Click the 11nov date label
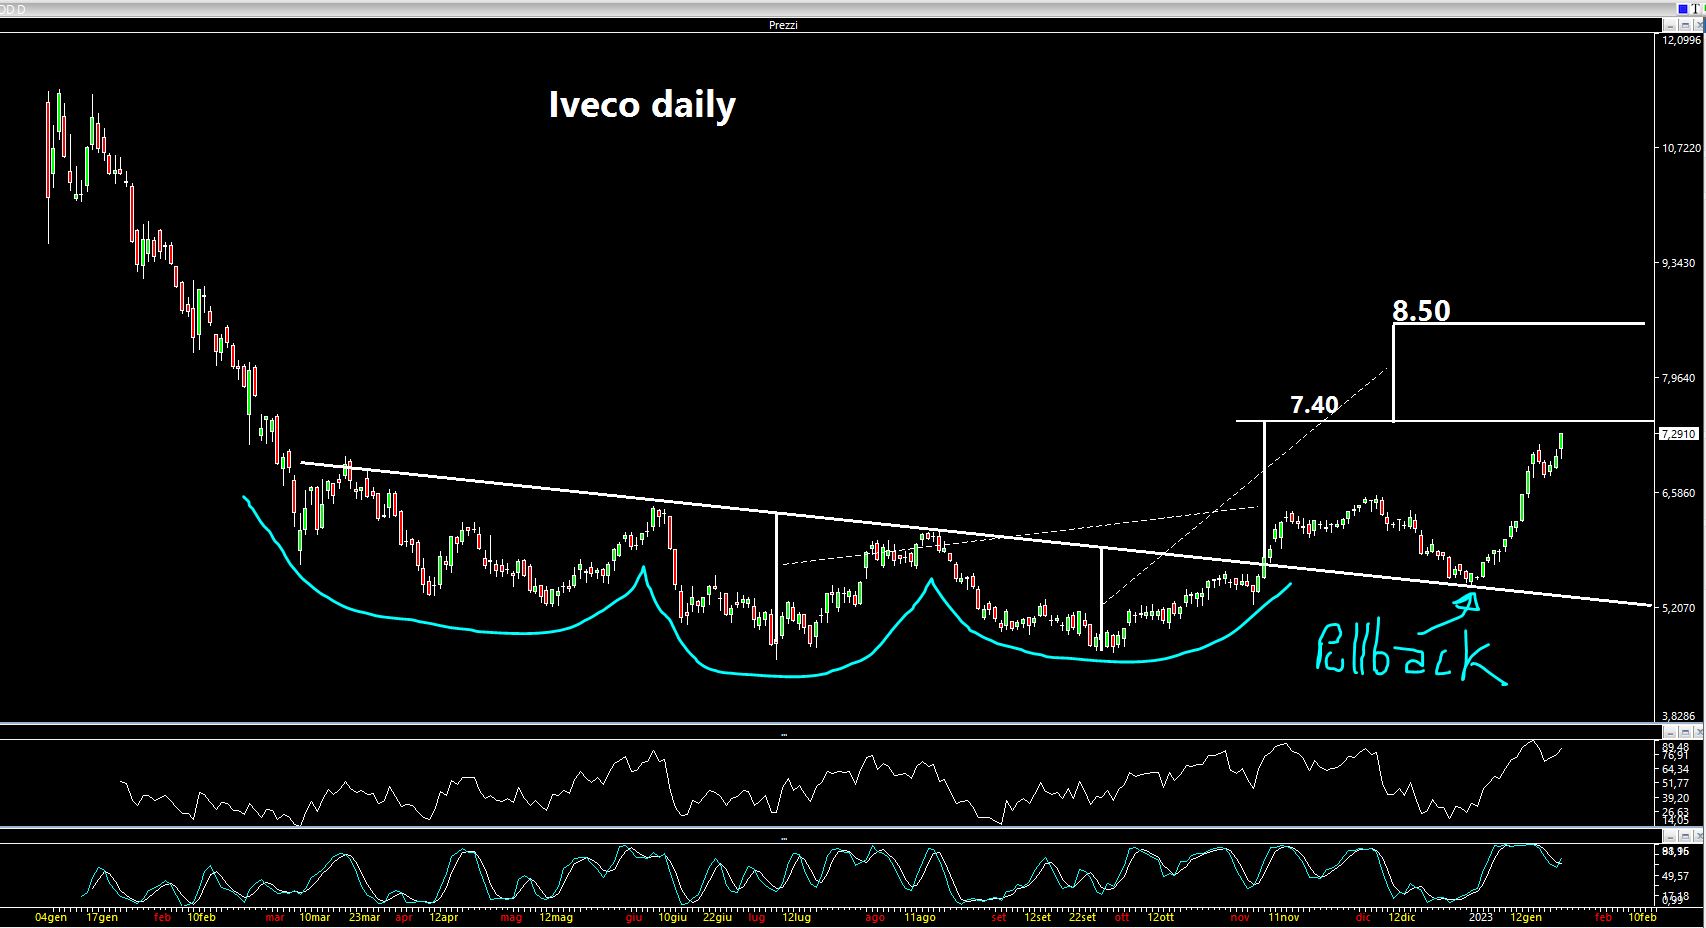This screenshot has height=928, width=1706. 1284,917
